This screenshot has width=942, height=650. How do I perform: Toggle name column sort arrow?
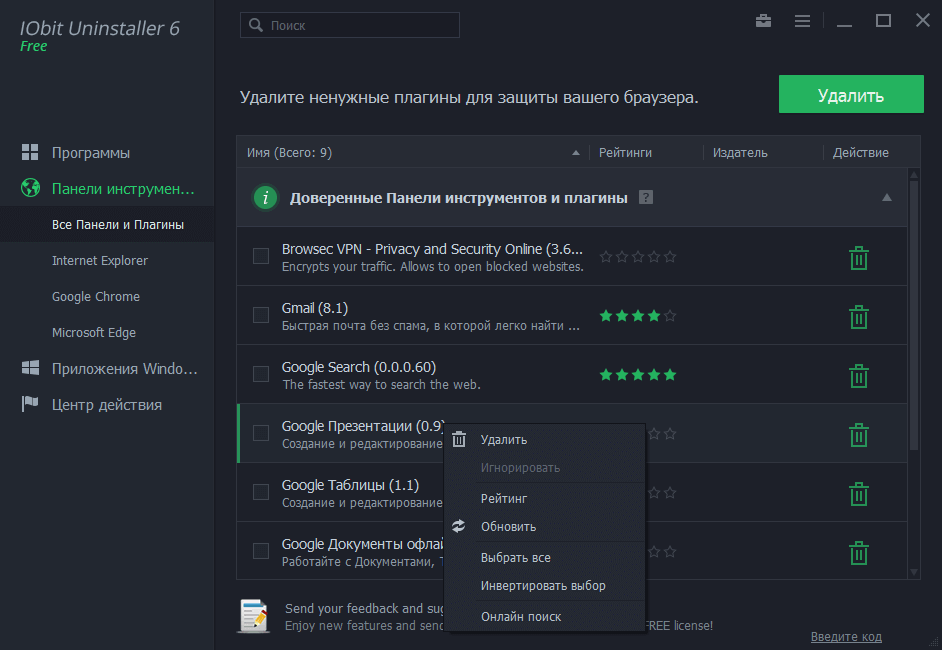click(x=576, y=153)
